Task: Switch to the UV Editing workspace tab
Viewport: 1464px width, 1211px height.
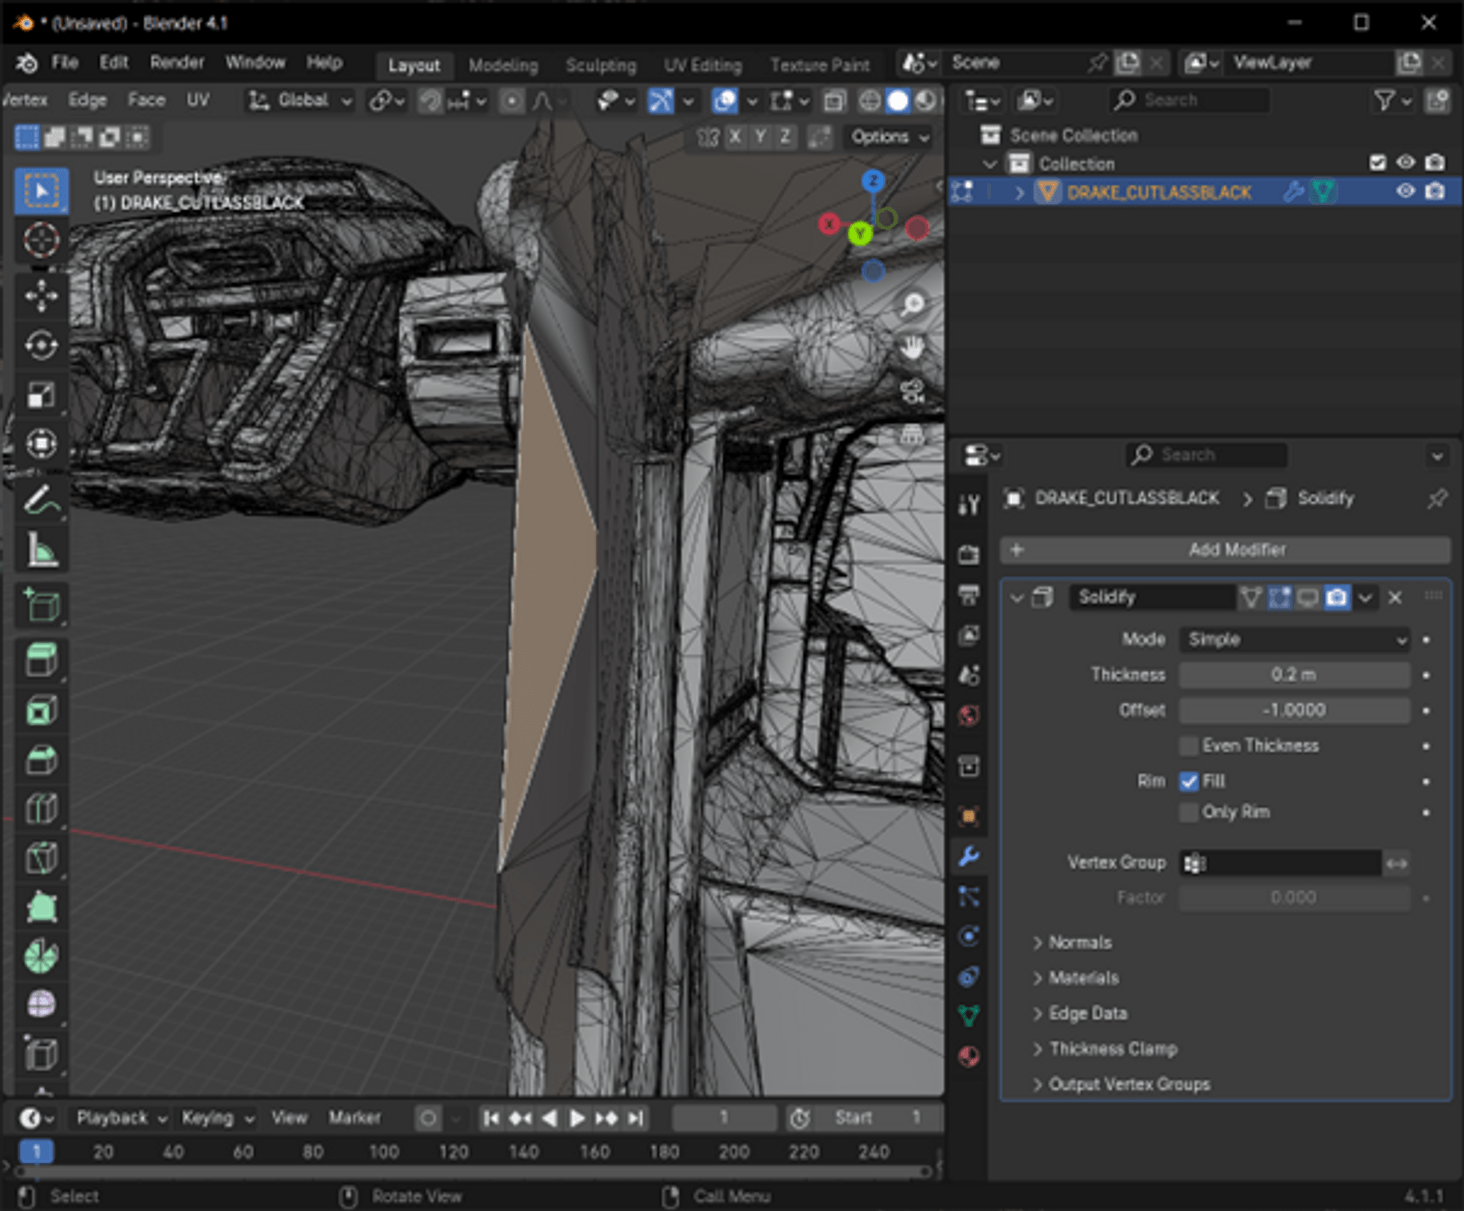Action: point(702,64)
